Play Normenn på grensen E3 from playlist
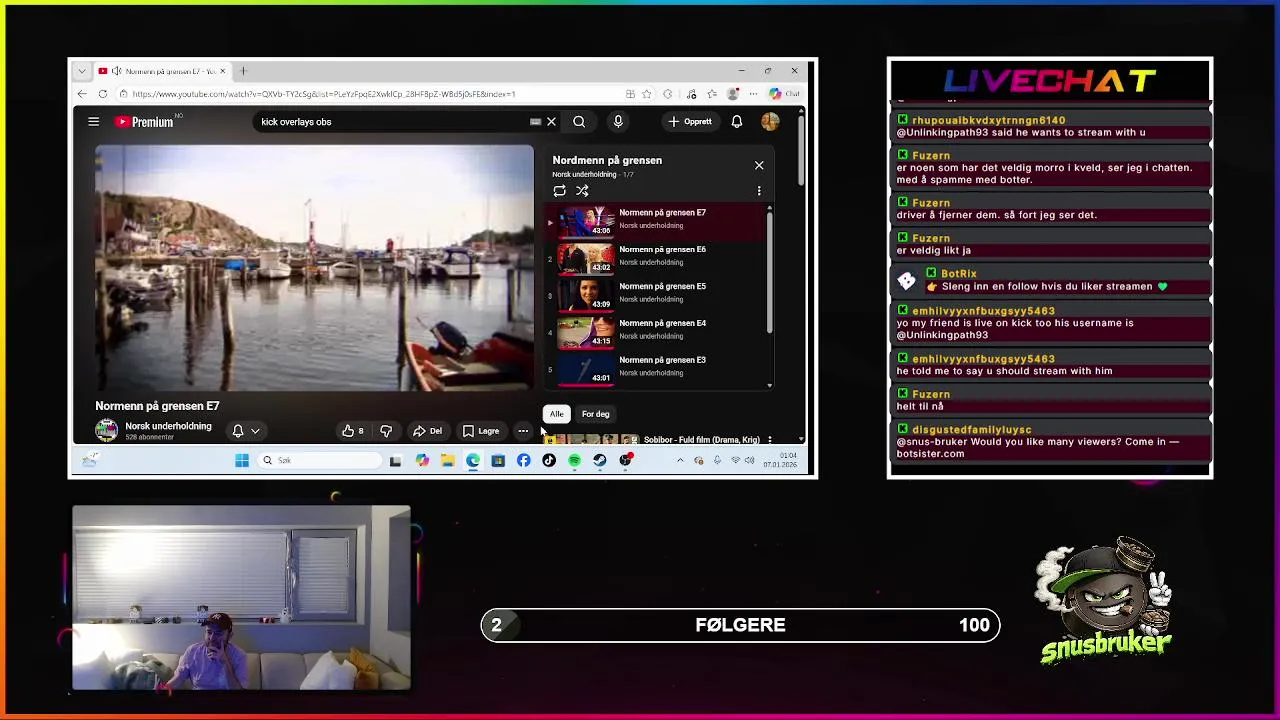1280x720 pixels. [x=657, y=368]
